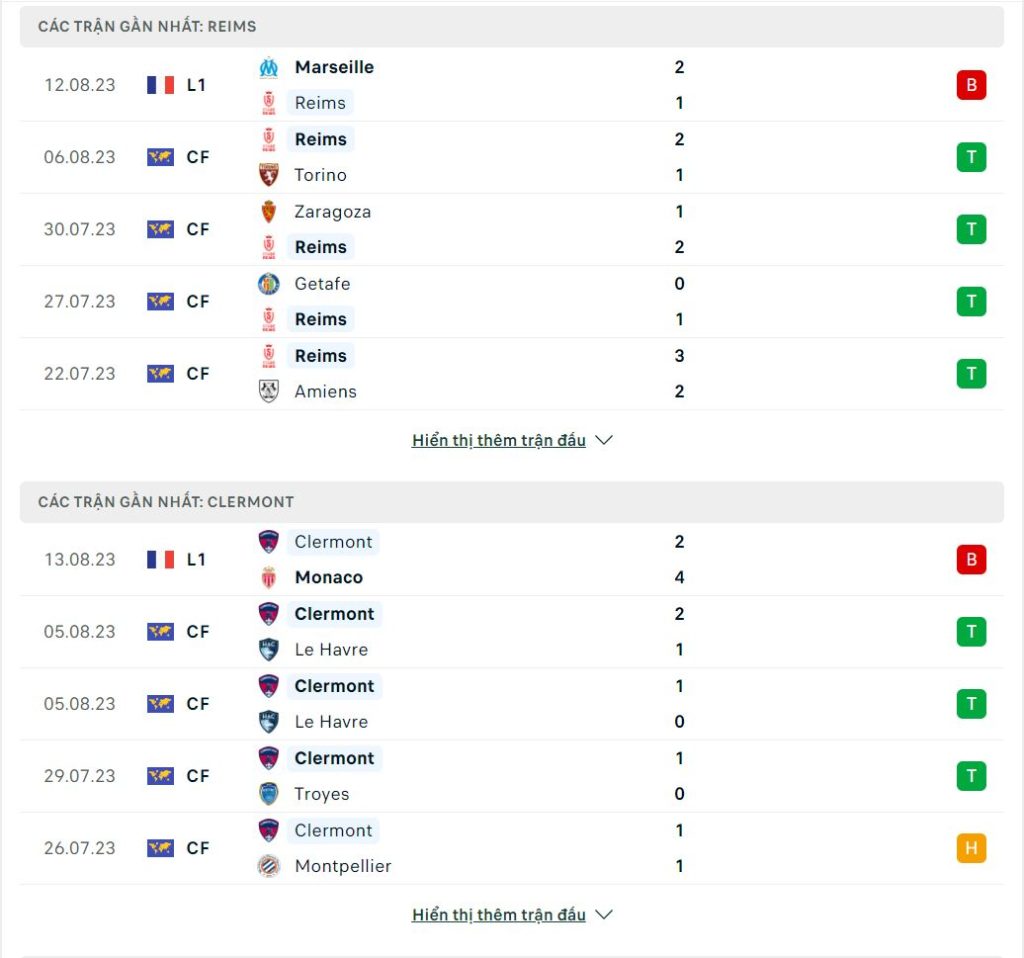Click the Amiens club crest
1024x958 pixels.
click(268, 391)
